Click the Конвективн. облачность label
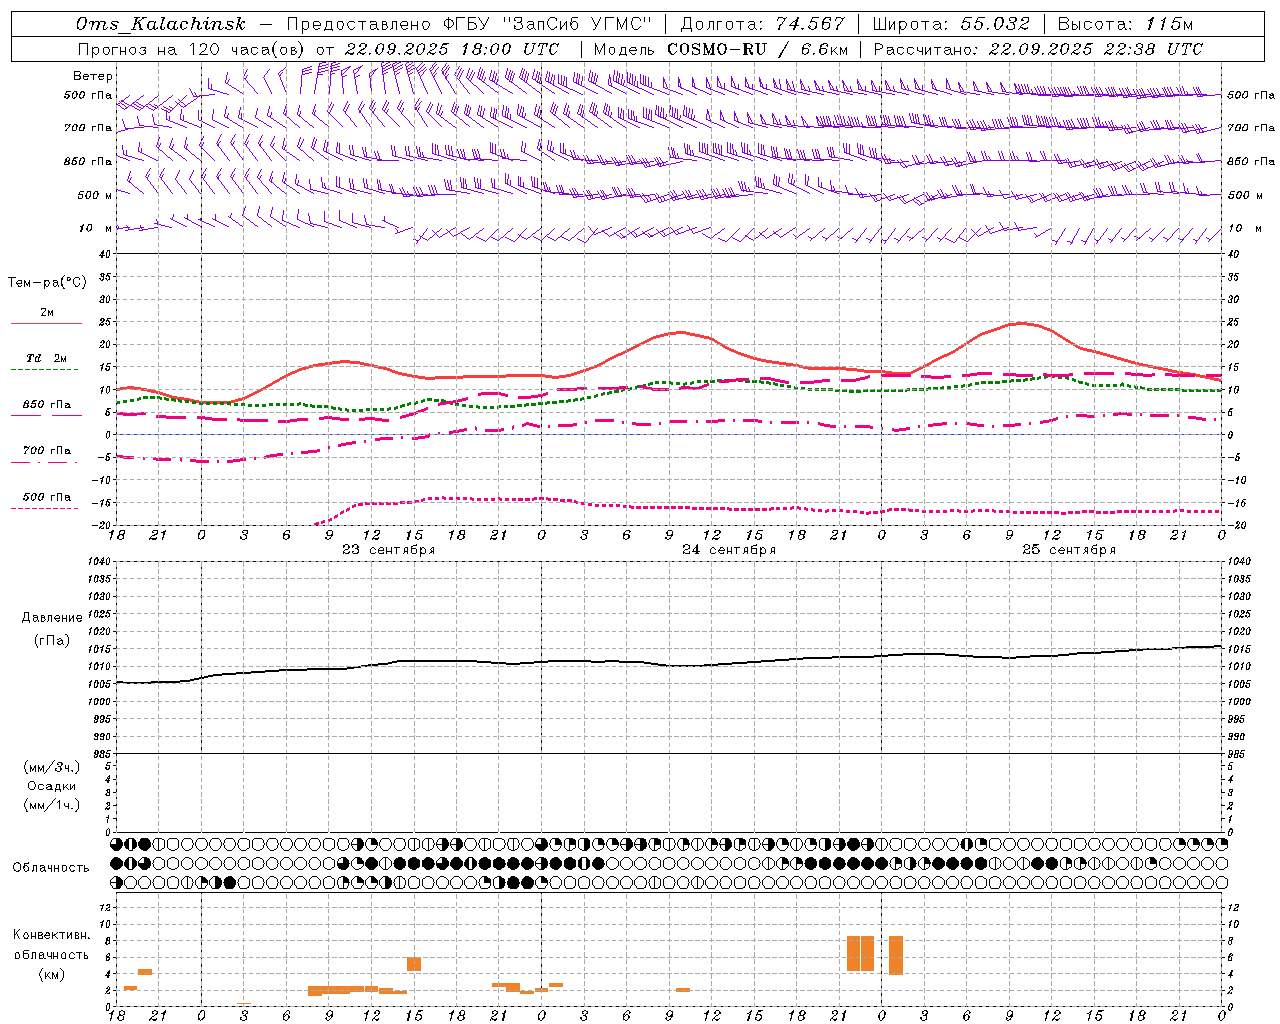The image size is (1280, 1024). tap(51, 945)
